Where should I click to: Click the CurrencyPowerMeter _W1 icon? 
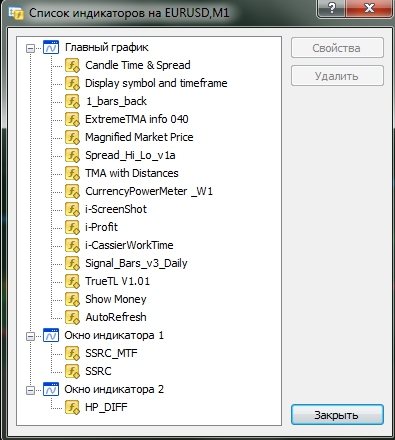(72, 191)
